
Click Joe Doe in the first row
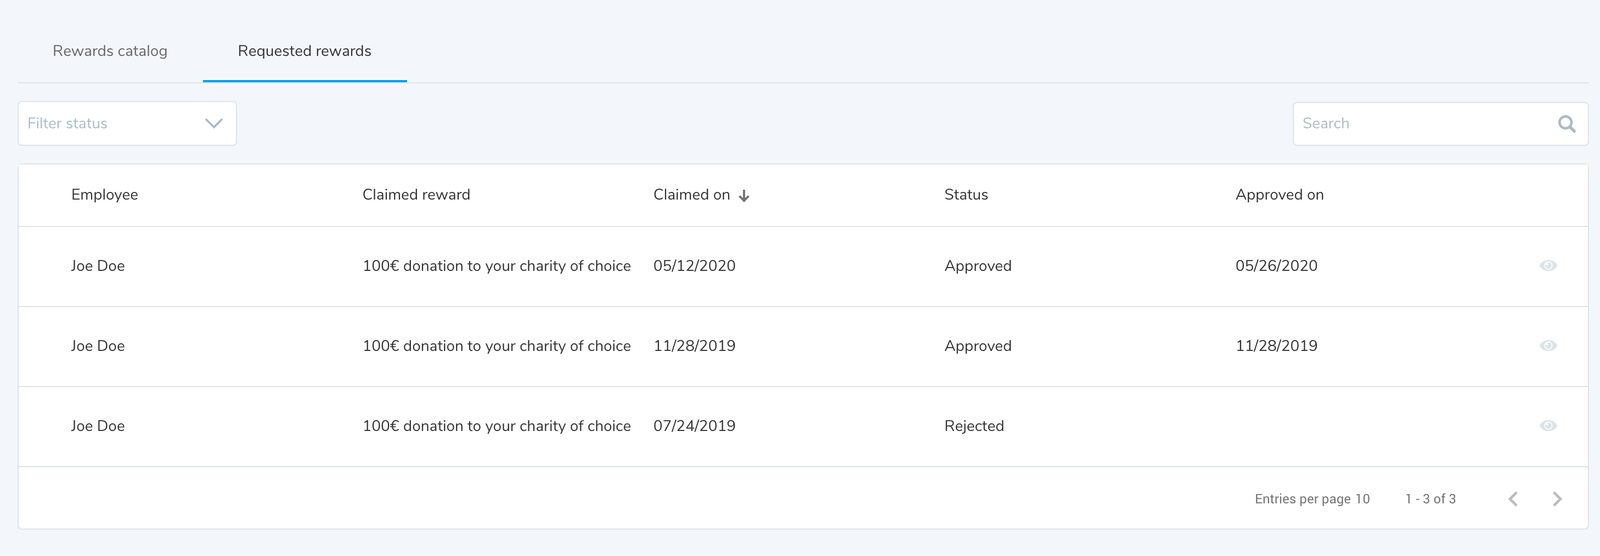(x=98, y=266)
